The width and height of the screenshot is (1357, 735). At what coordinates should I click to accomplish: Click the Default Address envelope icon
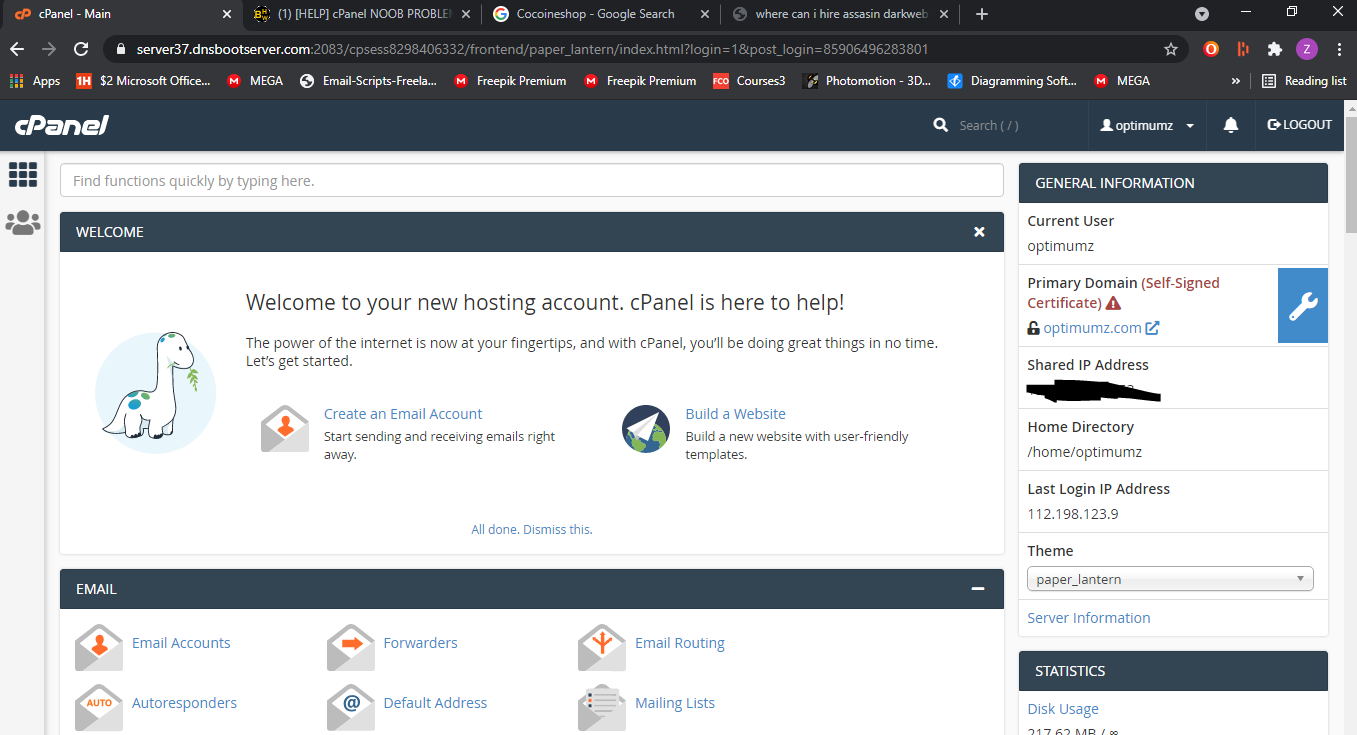click(x=351, y=707)
